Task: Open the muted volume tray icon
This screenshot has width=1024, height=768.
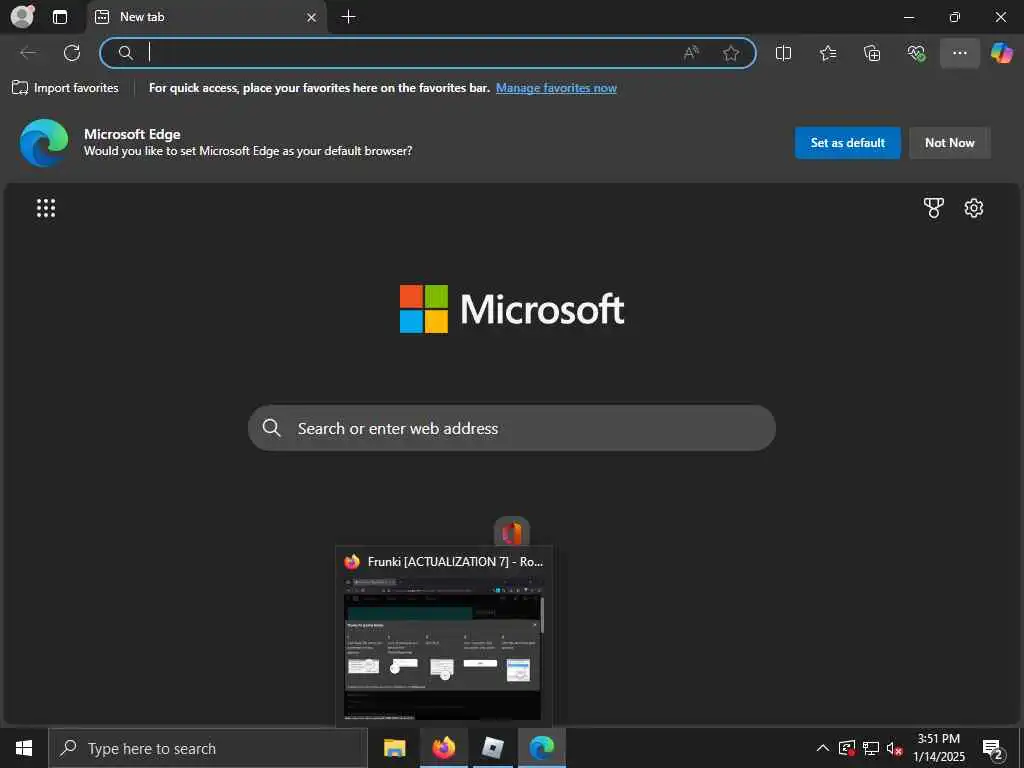Action: pos(895,748)
